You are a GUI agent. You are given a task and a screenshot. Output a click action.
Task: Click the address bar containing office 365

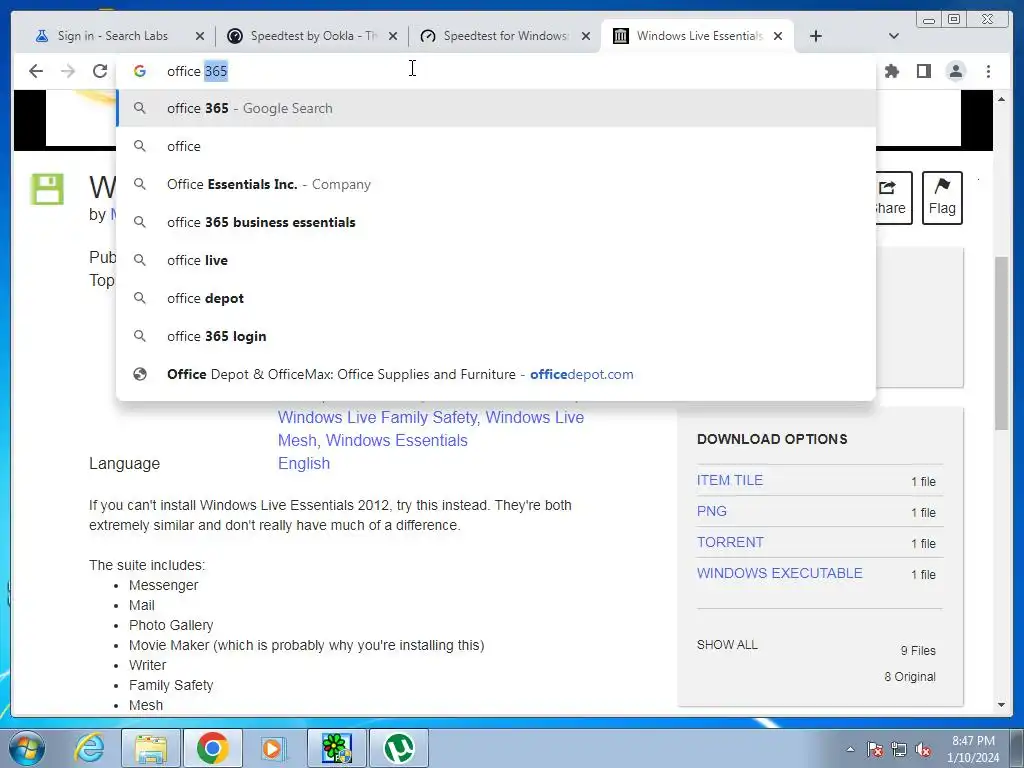496,71
